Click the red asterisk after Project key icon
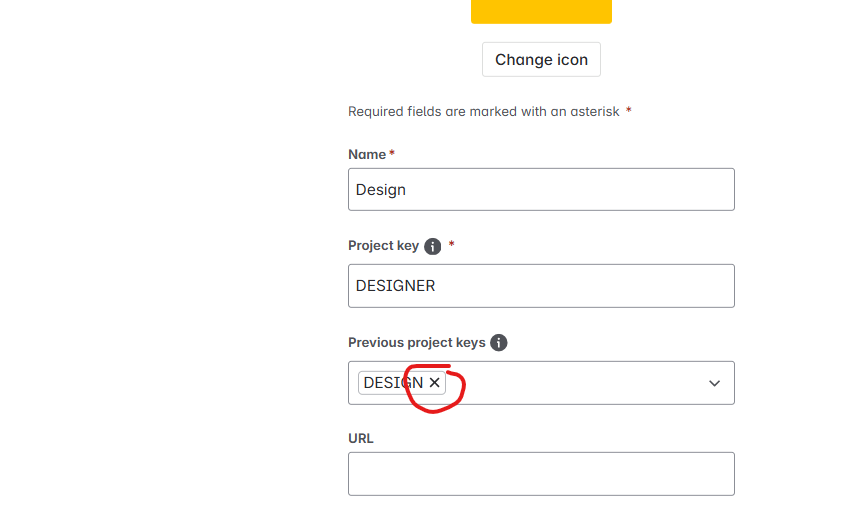The image size is (857, 521). [452, 245]
